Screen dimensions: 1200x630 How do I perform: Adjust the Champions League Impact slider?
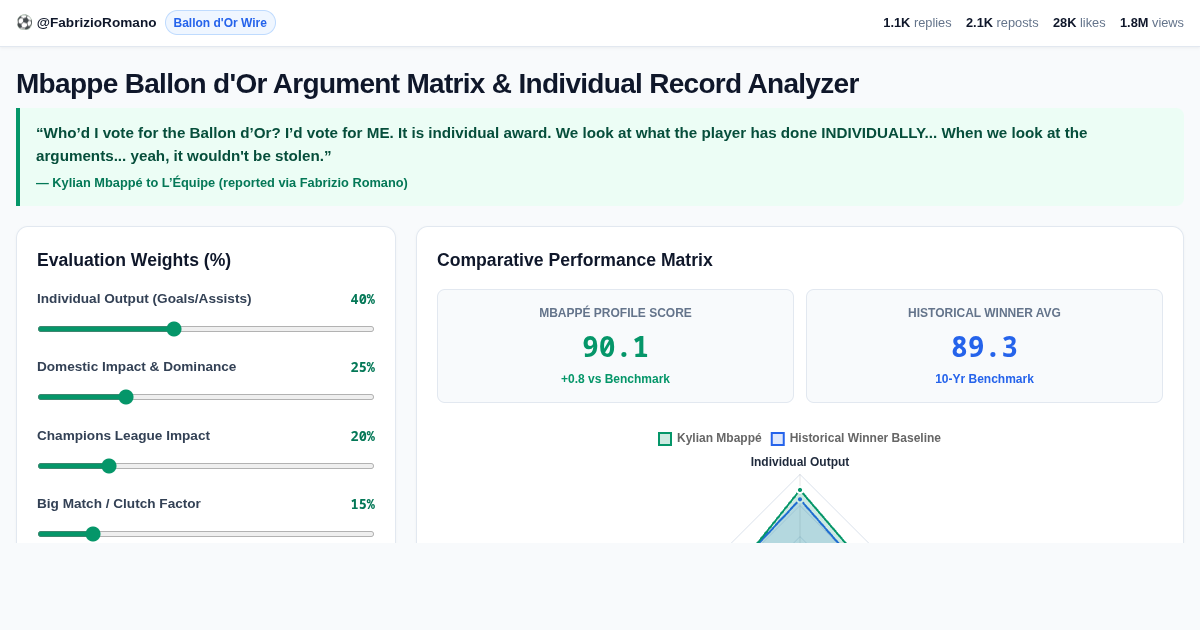pos(206,466)
